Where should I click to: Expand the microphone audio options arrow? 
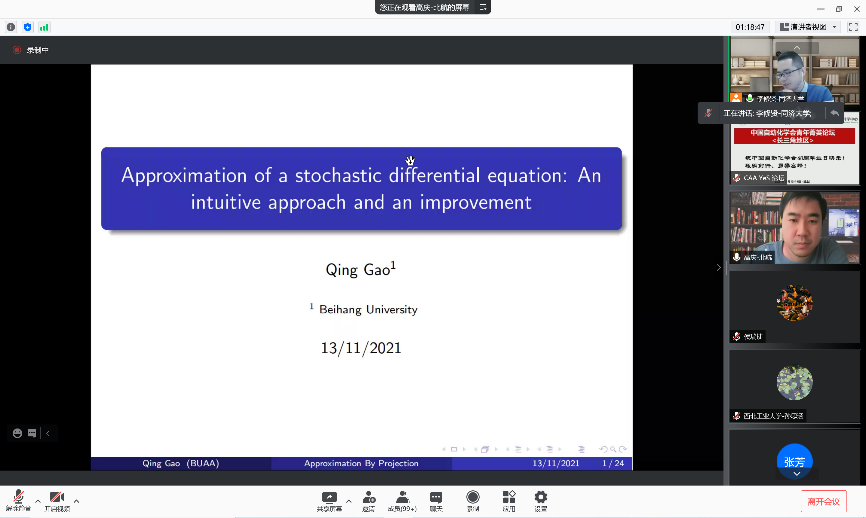38,500
